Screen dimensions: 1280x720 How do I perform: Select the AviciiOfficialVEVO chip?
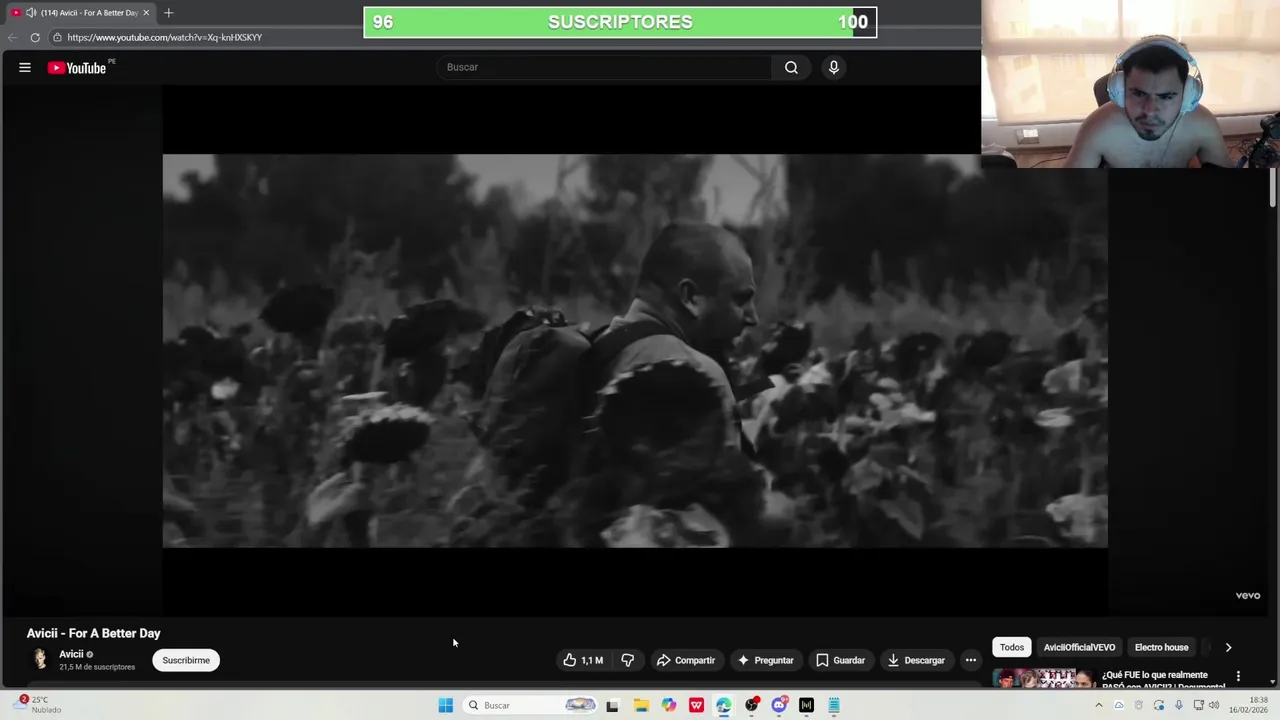[x=1079, y=647]
